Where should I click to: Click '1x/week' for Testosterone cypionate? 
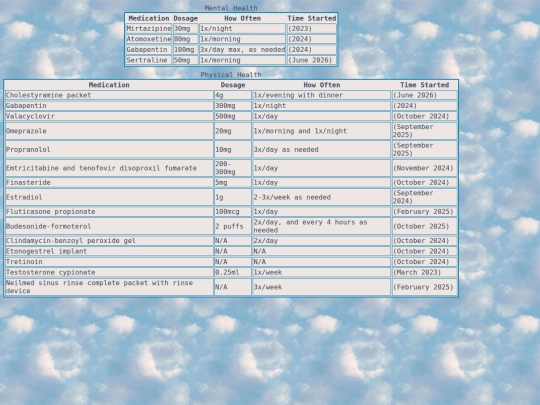(x=322, y=272)
